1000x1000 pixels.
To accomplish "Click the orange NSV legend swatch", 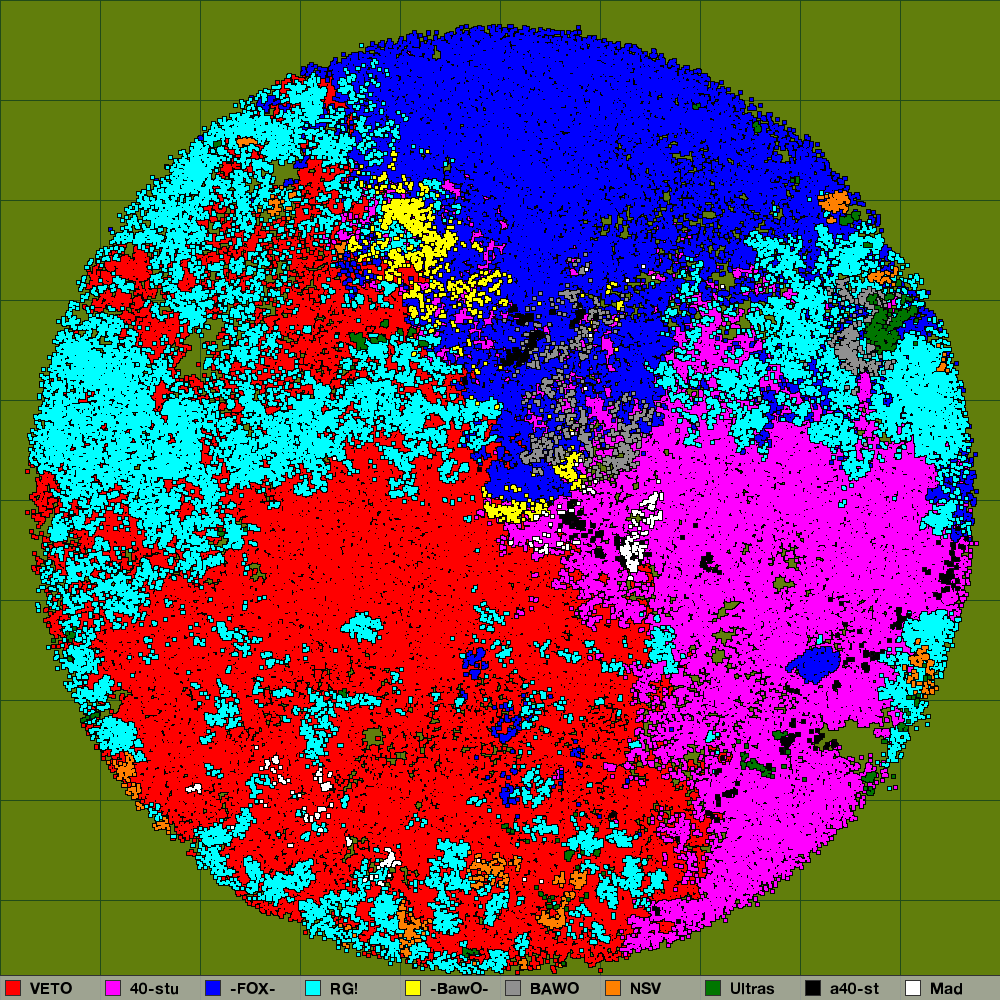I will 614,988.
